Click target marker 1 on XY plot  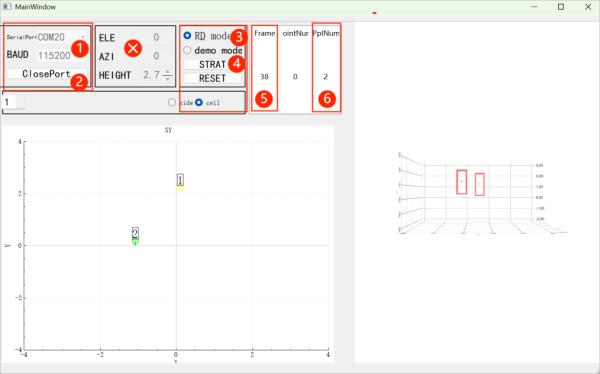tap(180, 180)
